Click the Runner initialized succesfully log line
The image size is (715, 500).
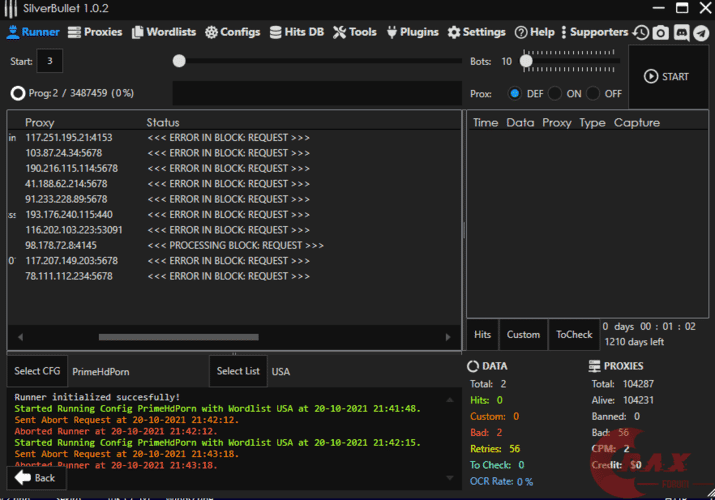click(97, 397)
